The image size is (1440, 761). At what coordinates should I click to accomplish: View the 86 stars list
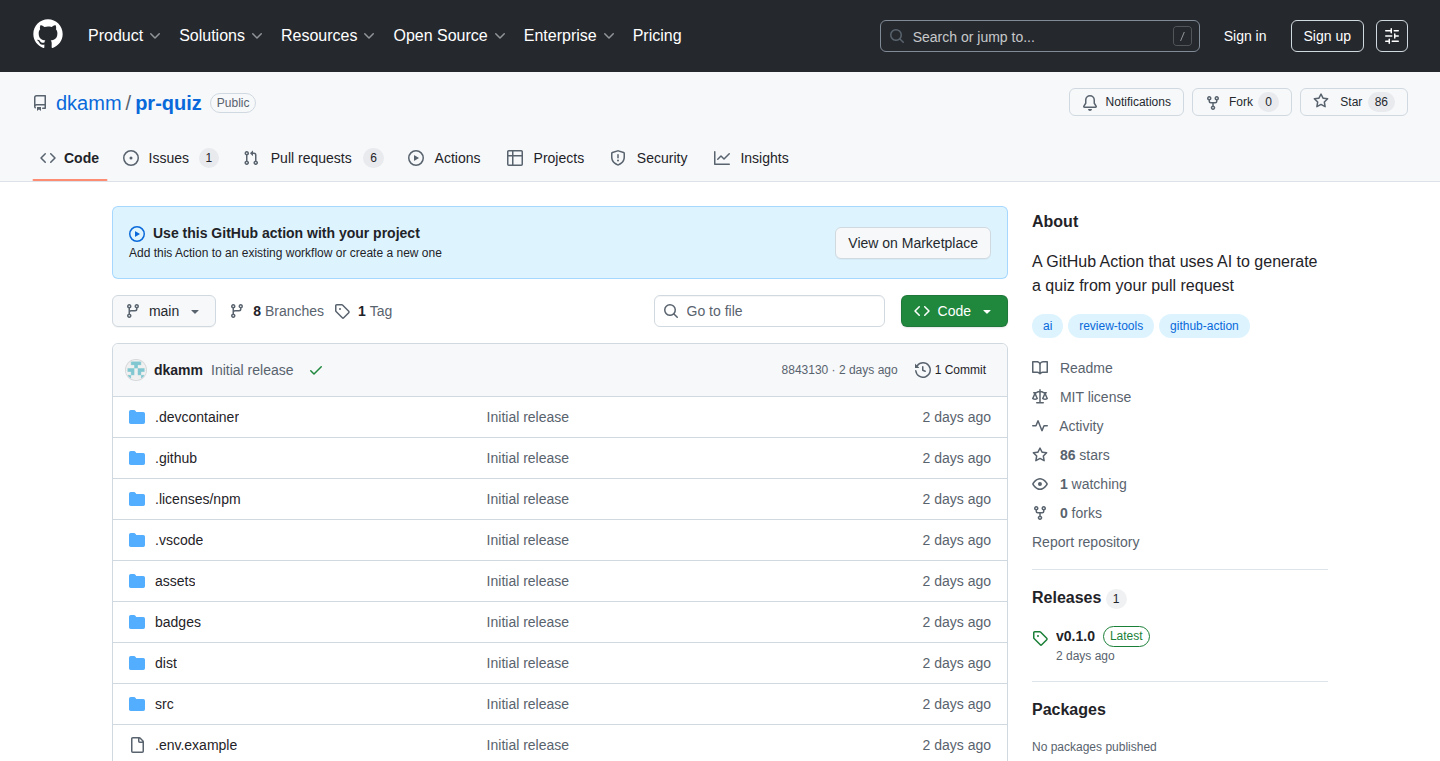click(1071, 455)
